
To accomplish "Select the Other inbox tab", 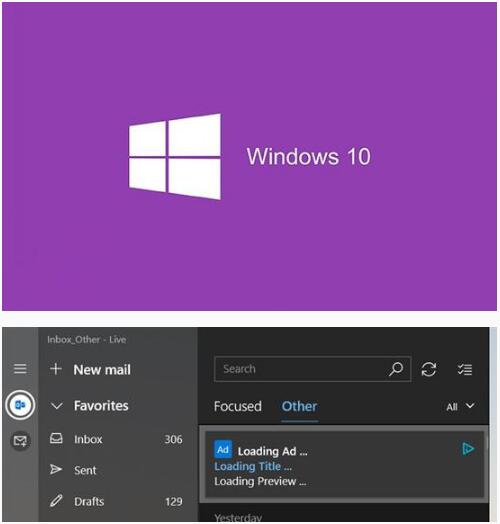I will point(299,406).
